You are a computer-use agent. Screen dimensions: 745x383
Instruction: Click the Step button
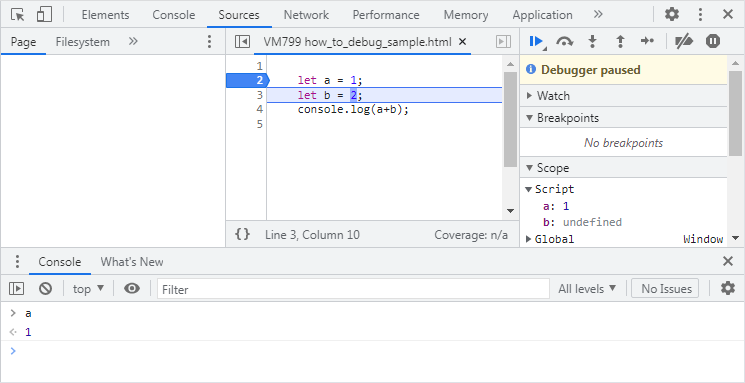(x=647, y=41)
